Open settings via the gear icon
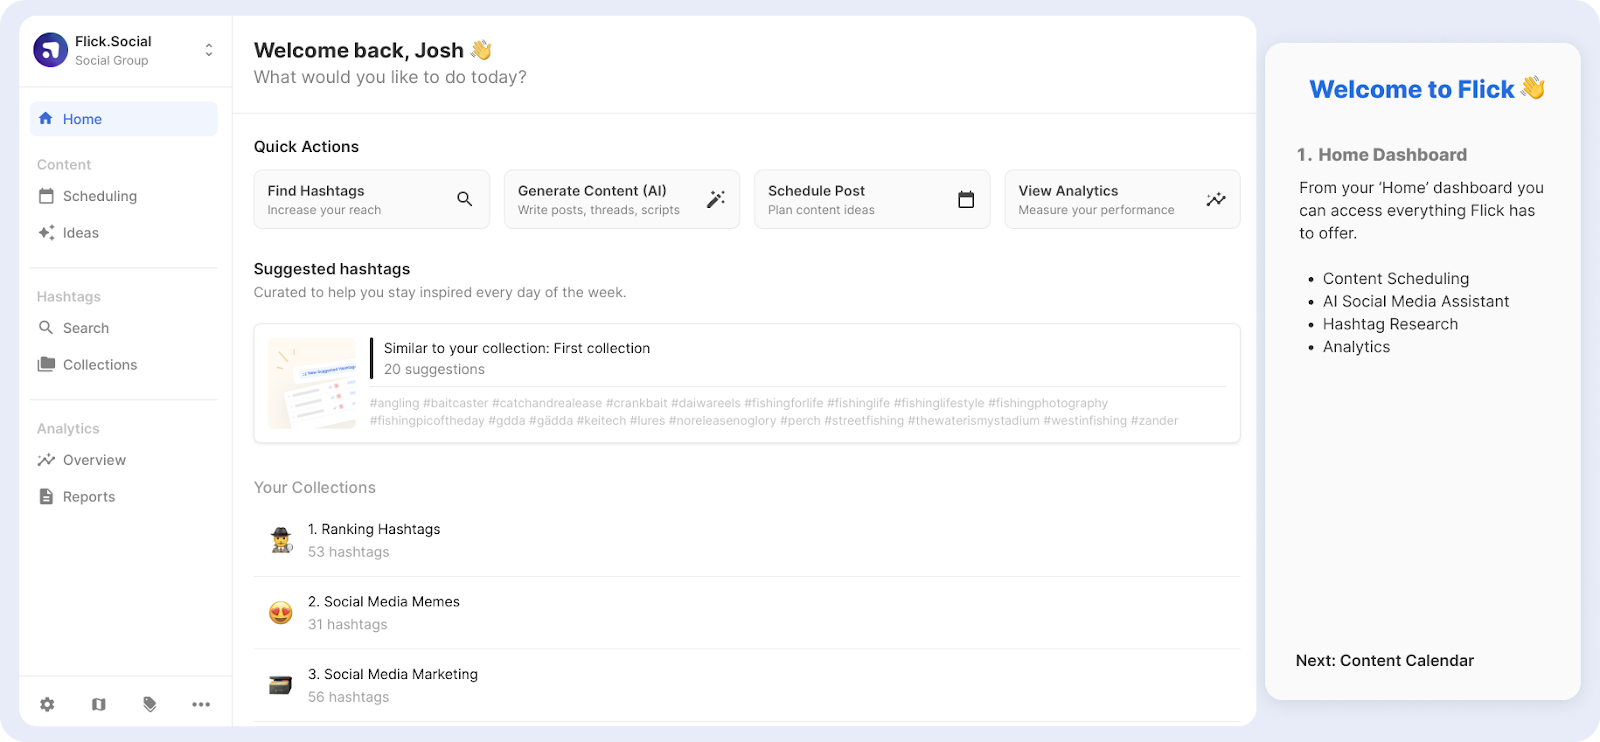The image size is (1600, 742). [x=47, y=704]
